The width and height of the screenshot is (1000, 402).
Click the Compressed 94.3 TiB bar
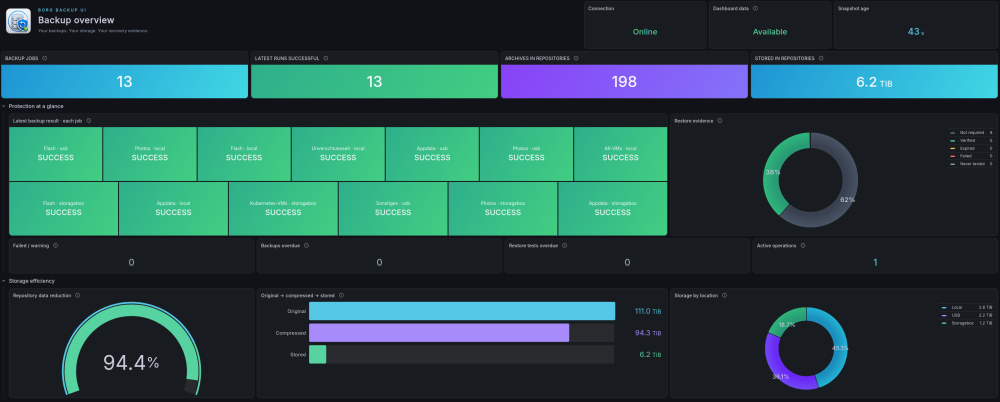(439, 332)
